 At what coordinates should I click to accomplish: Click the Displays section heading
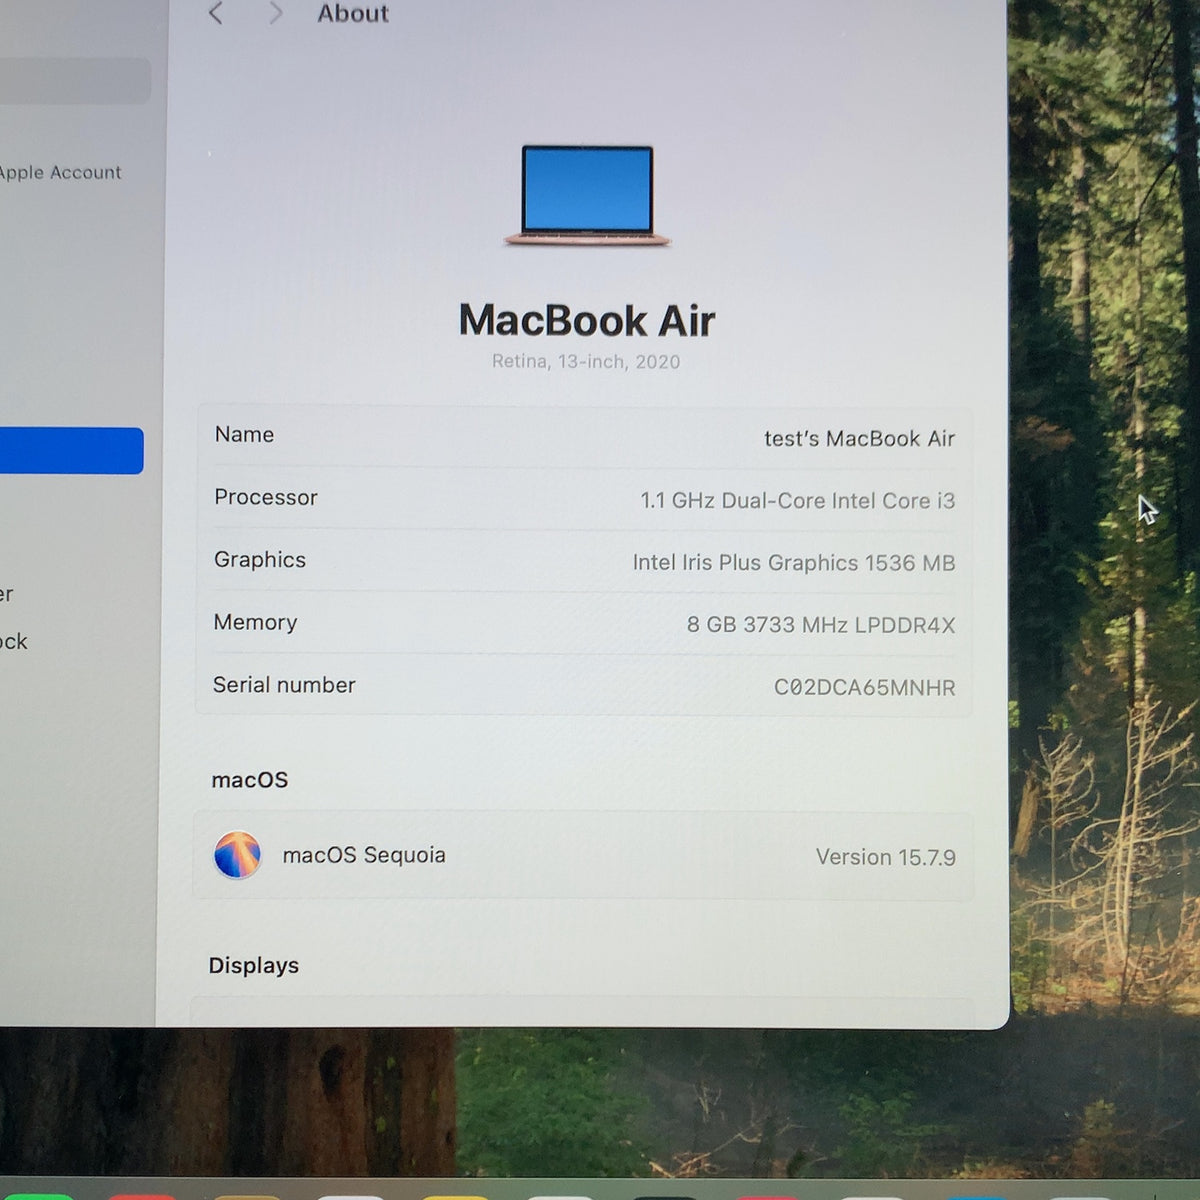254,965
